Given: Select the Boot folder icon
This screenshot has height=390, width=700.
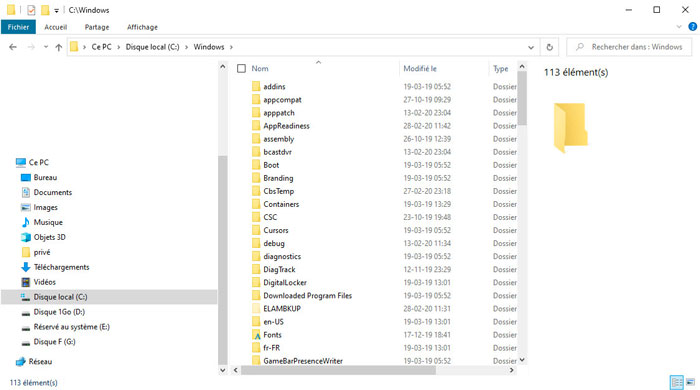Looking at the screenshot, I should (256, 165).
